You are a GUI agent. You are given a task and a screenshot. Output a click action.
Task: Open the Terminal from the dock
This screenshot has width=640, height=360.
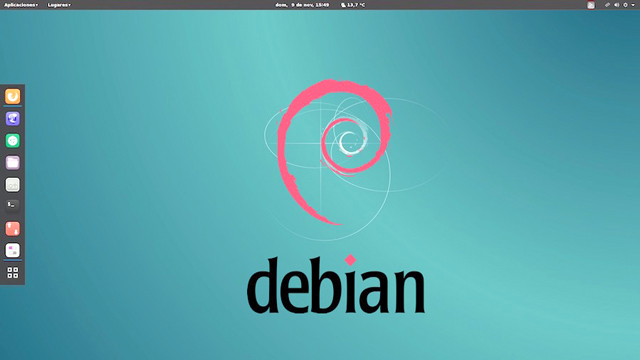click(13, 207)
